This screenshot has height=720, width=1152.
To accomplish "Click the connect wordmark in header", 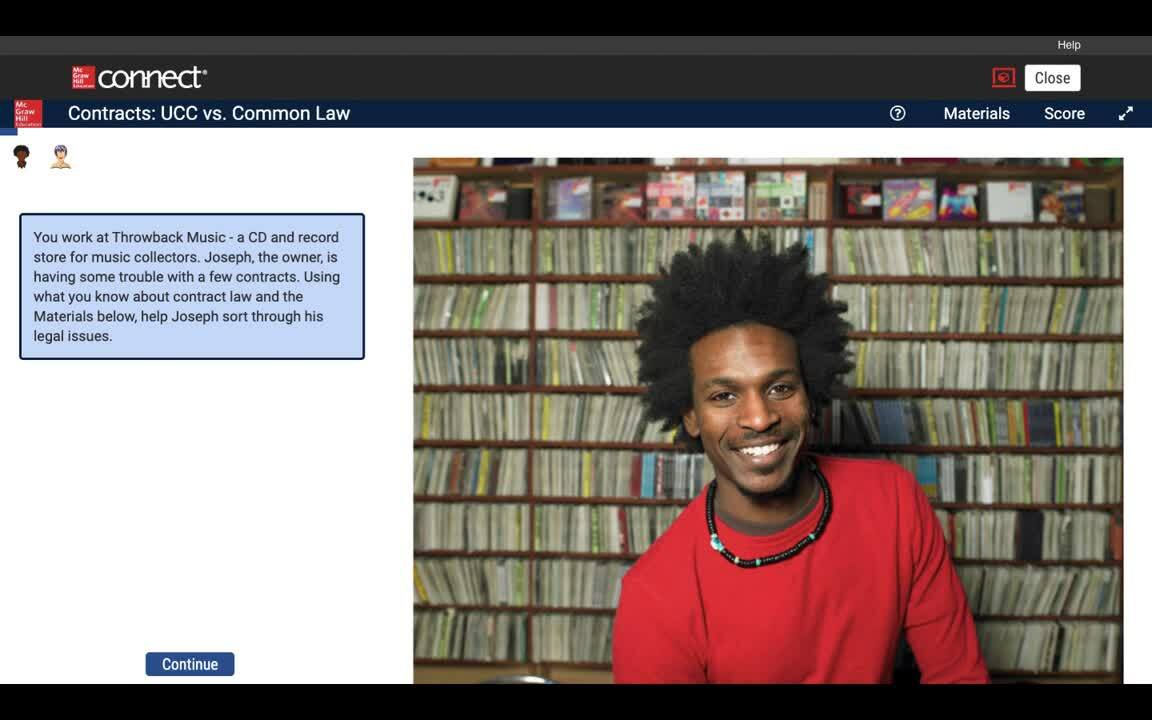I will (152, 78).
